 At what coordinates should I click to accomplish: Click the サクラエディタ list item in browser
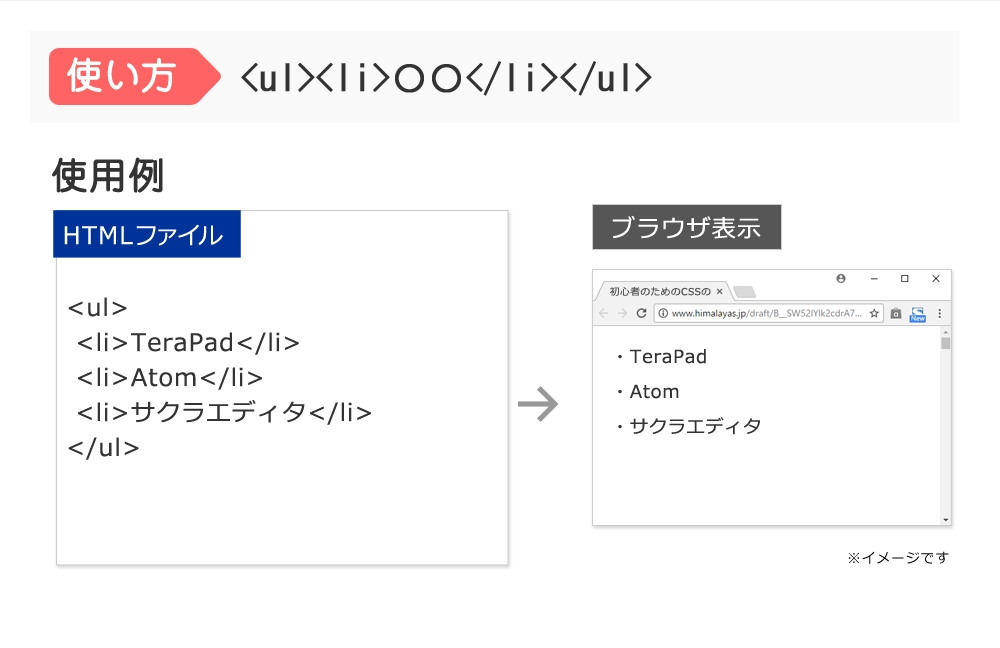coord(689,426)
